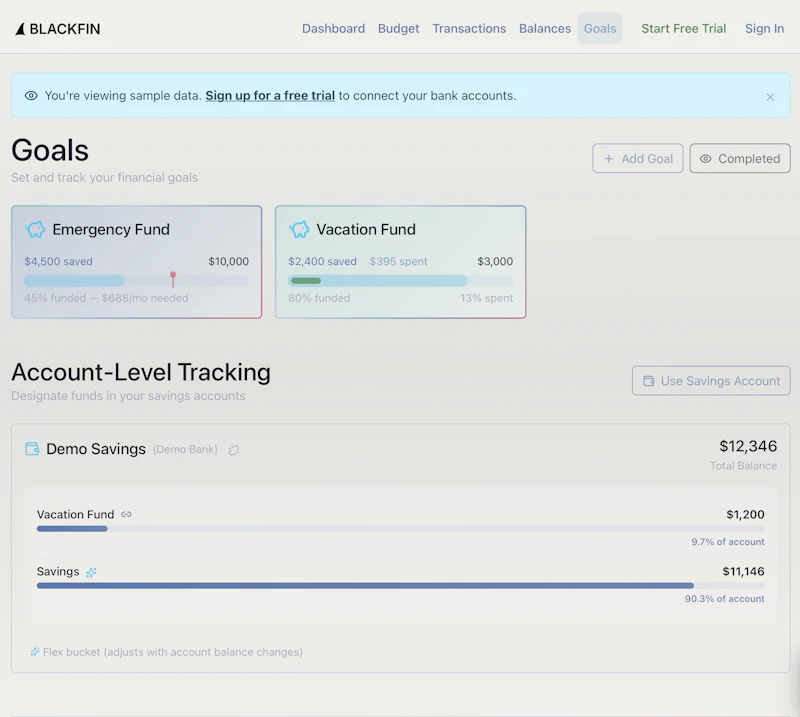The image size is (800, 717).
Task: Go to the Budget page
Action: pos(398,29)
